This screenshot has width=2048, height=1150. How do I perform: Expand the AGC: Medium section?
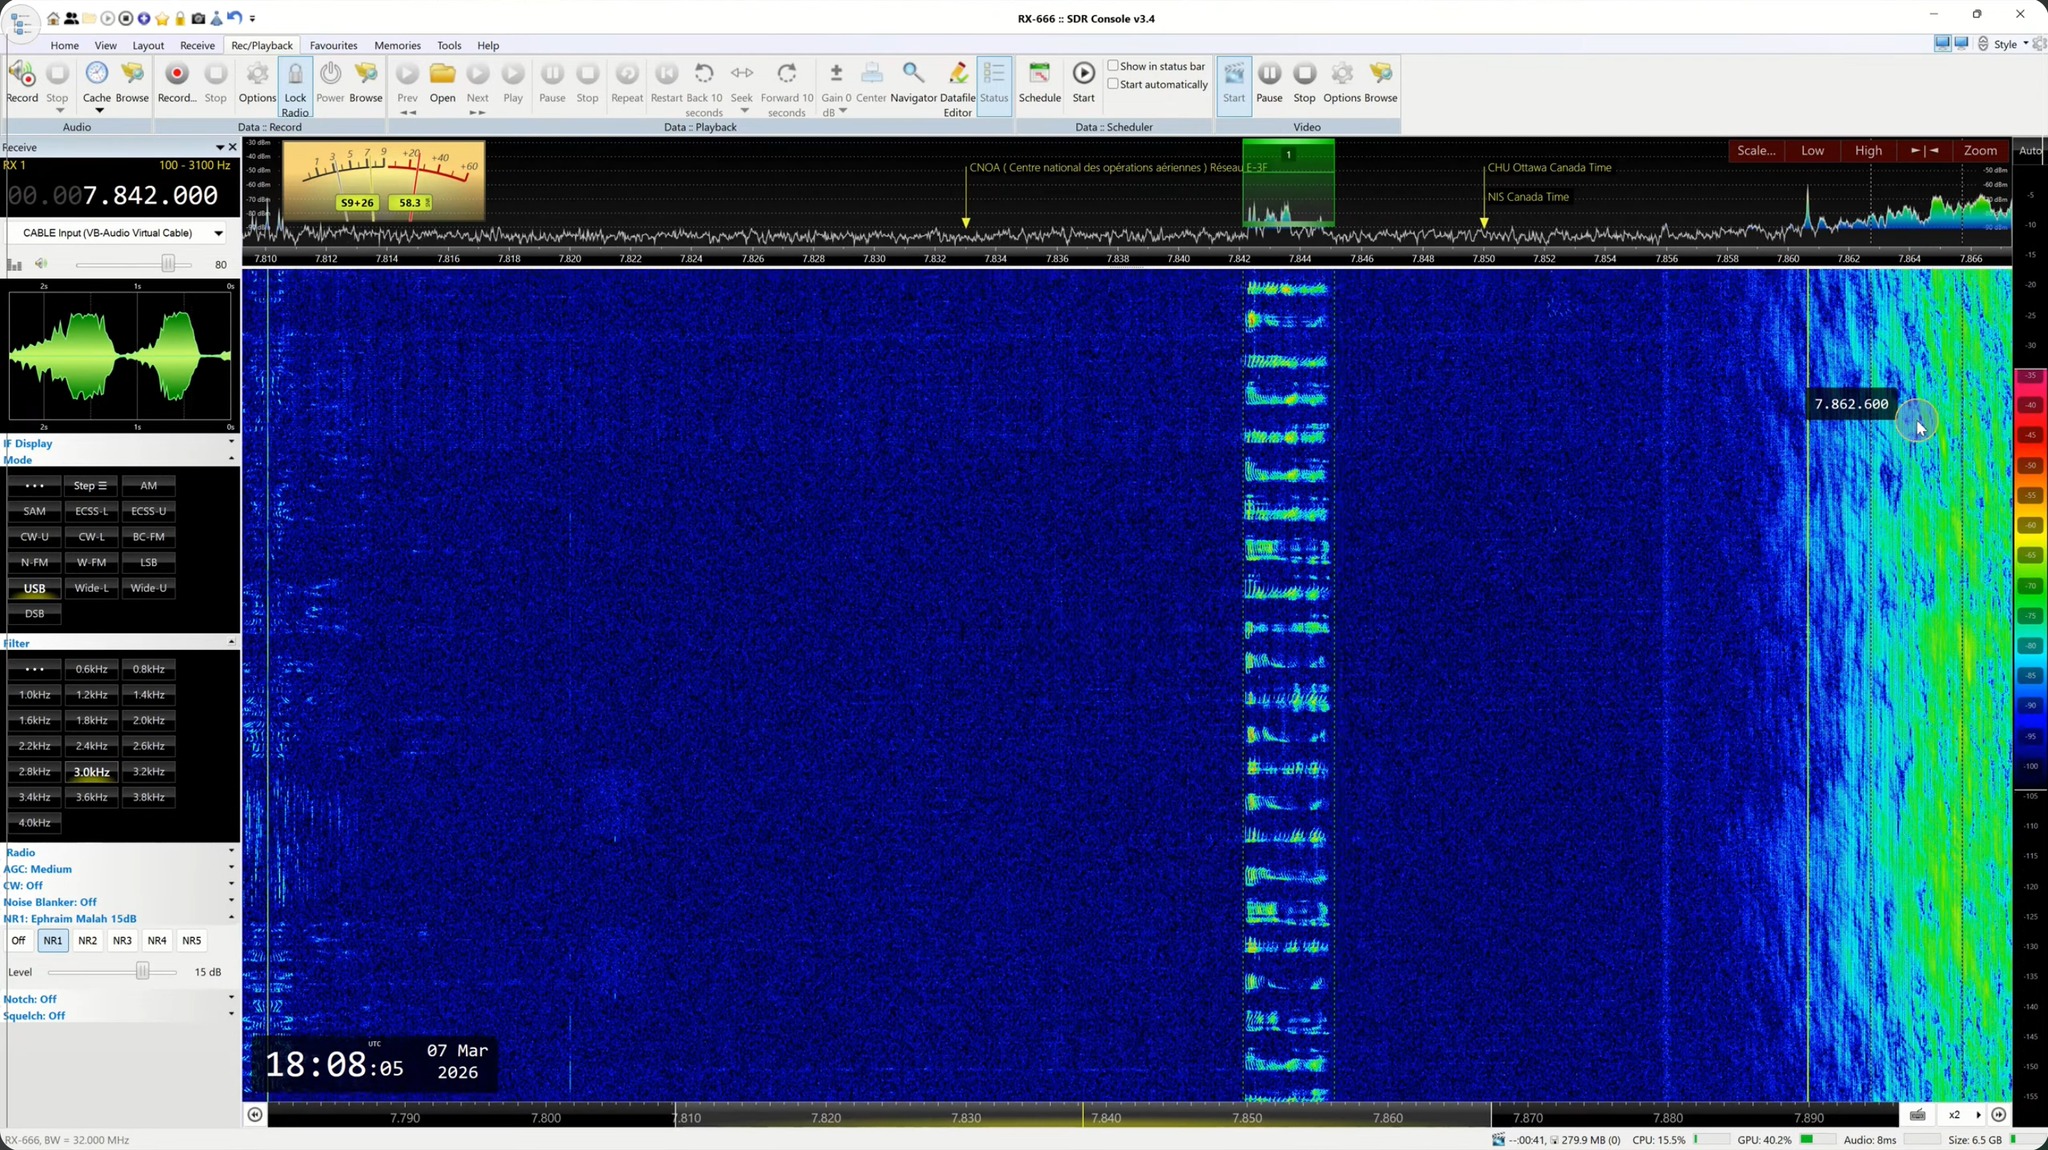231,868
